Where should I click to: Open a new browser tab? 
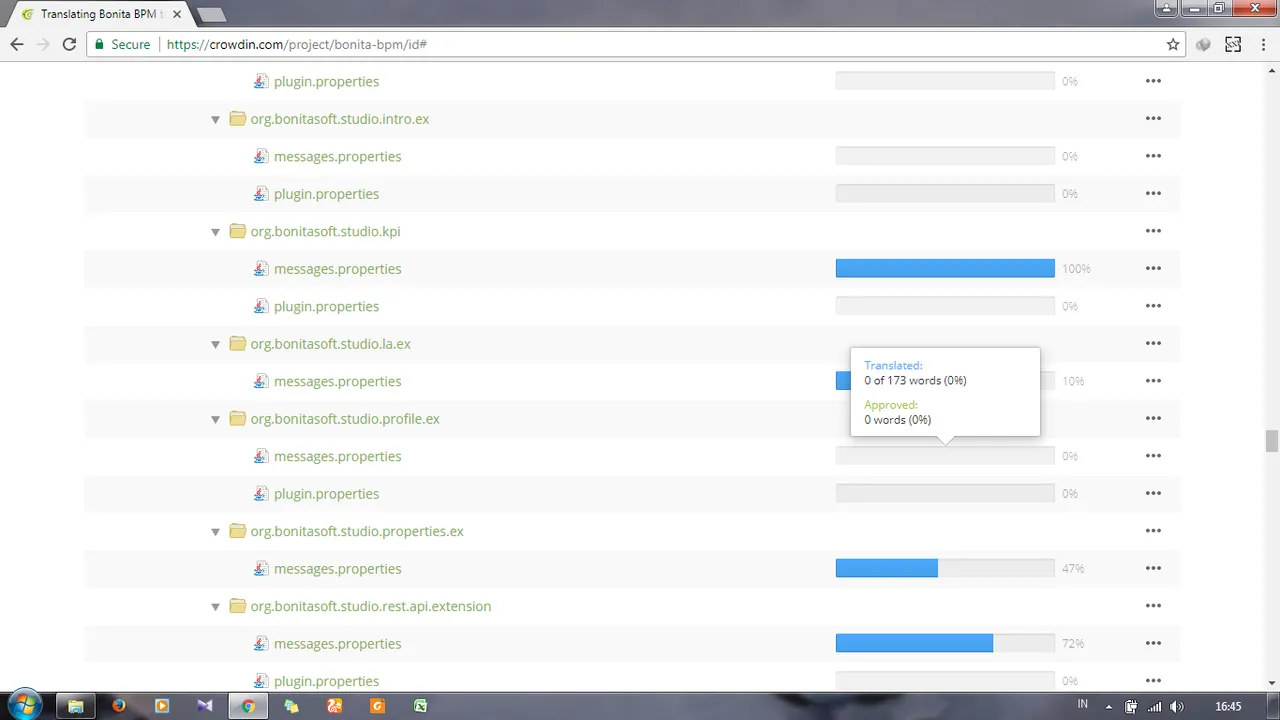210,15
